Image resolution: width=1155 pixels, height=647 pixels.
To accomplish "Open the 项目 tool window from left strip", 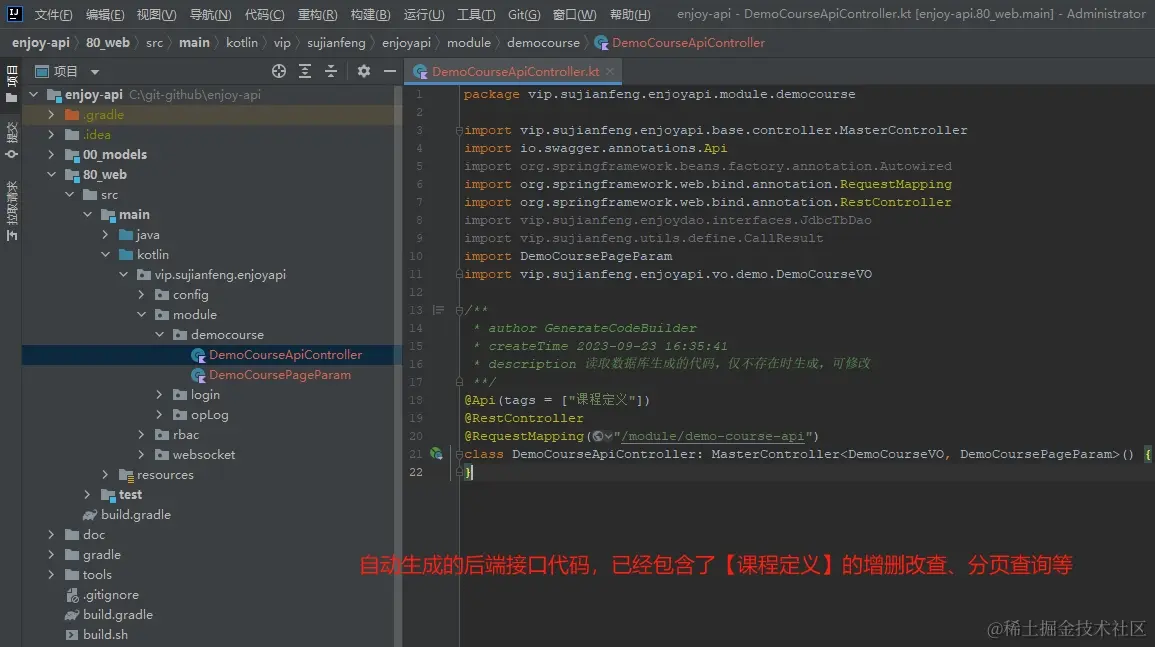I will [11, 83].
